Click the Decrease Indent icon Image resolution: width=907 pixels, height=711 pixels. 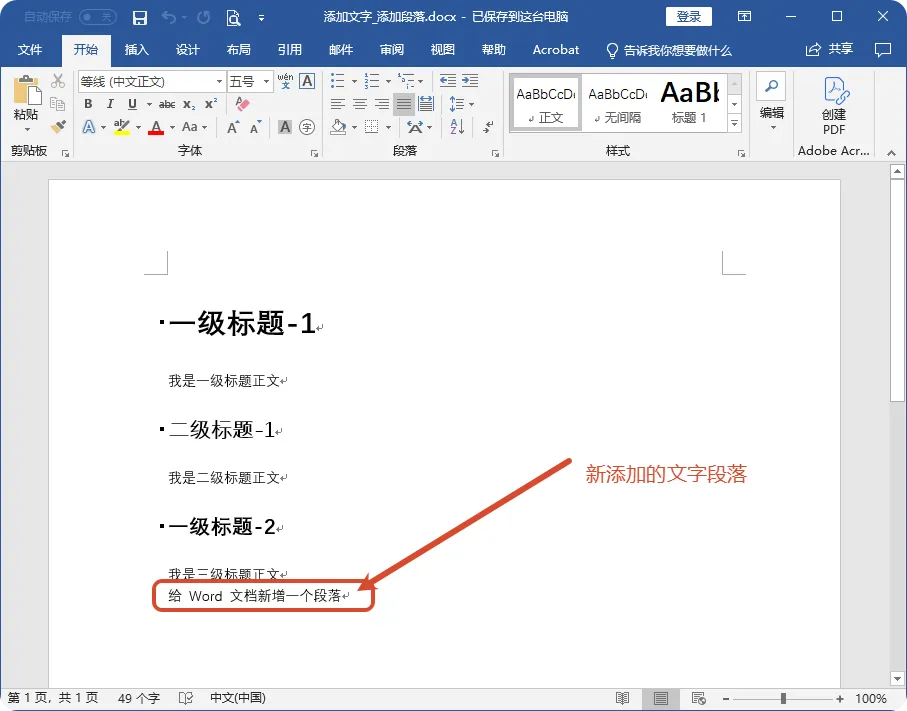click(x=448, y=81)
